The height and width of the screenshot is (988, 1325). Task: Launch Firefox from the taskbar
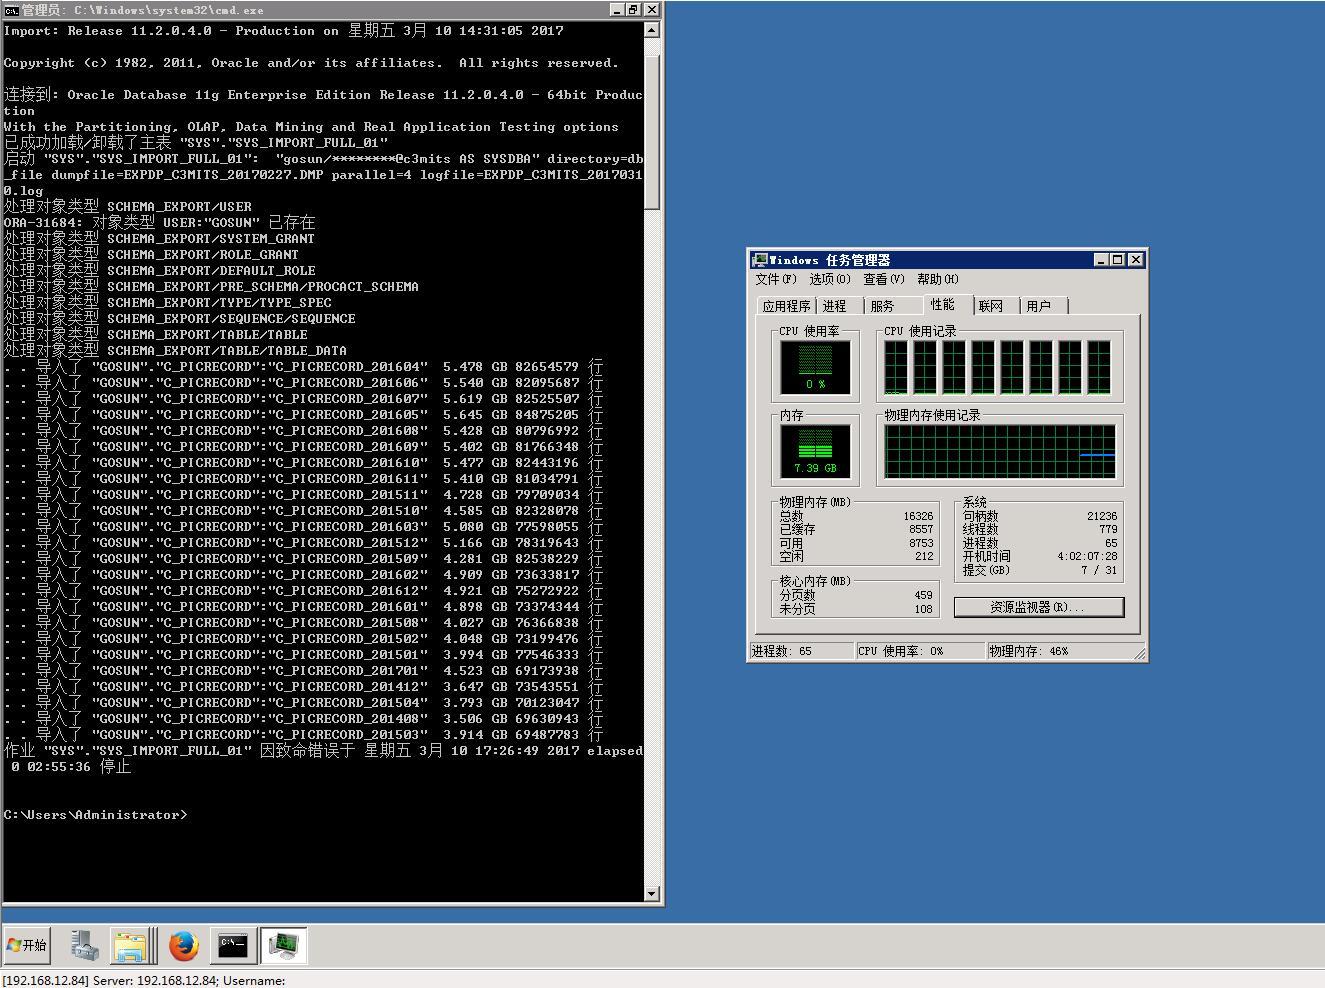pos(183,945)
